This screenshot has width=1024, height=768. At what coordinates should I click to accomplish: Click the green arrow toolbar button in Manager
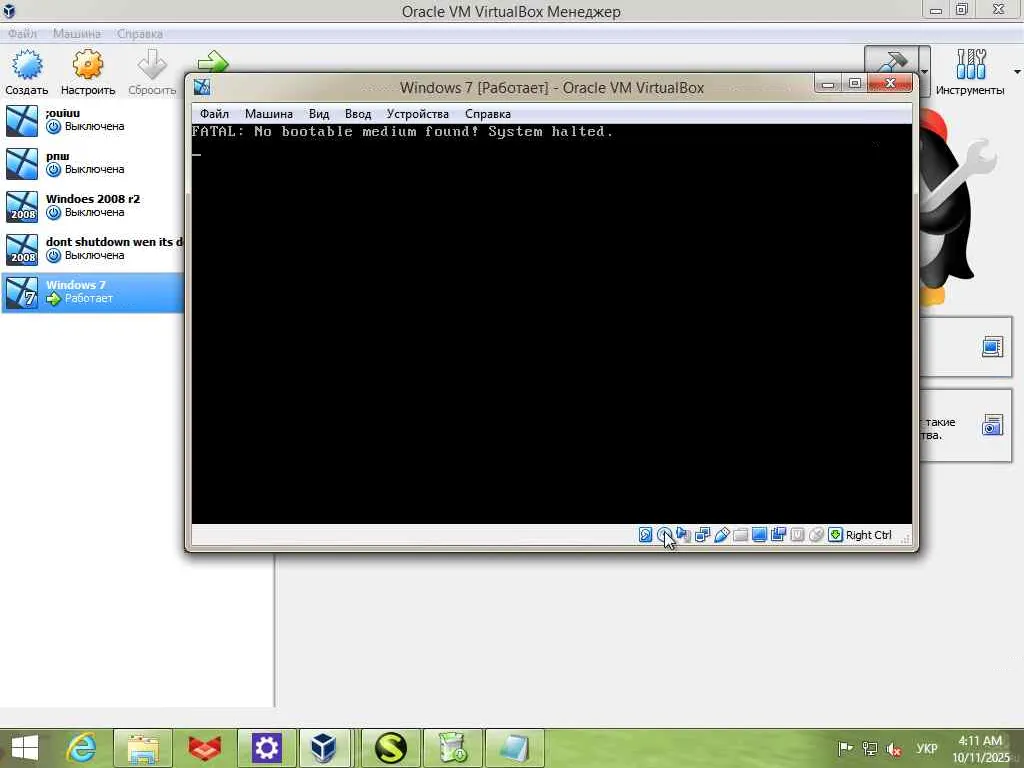point(213,62)
